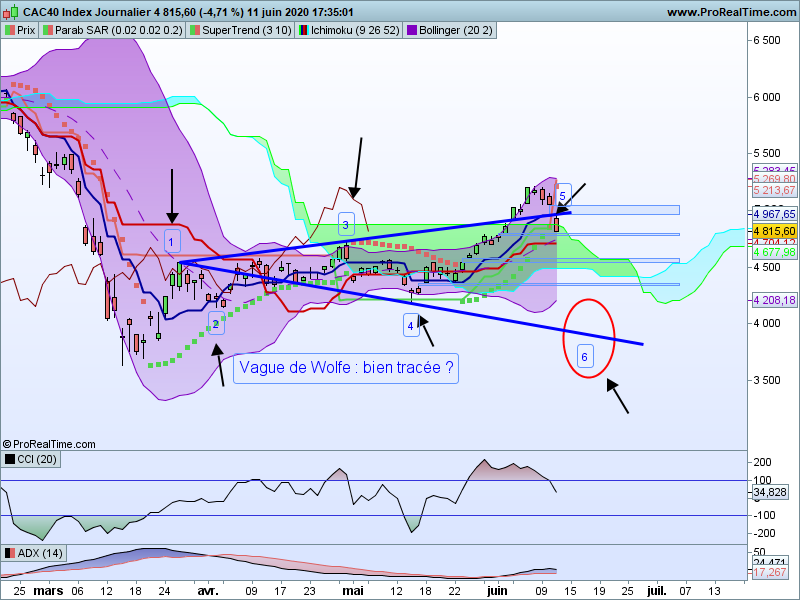Click the 200 level on the CCI scale
Viewport: 800px width, 600px height.
coord(762,462)
